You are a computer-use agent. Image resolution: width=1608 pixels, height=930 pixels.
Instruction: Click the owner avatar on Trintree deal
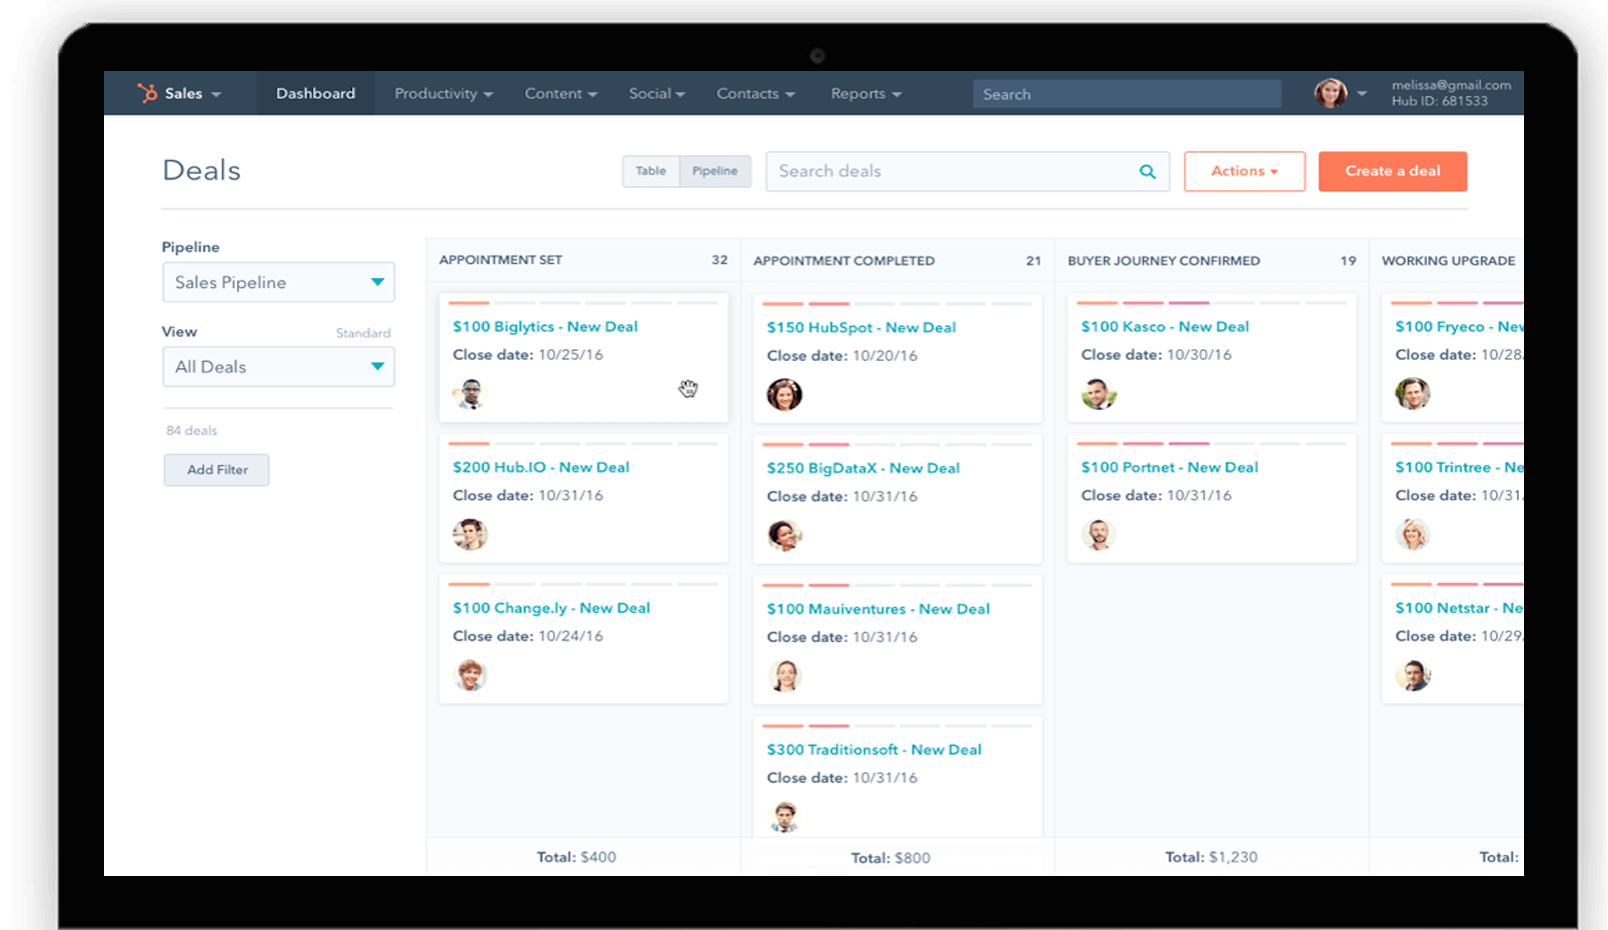pos(1412,535)
